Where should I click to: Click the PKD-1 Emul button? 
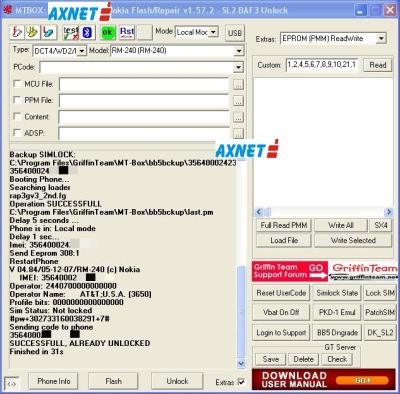pyautogui.click(x=337, y=312)
